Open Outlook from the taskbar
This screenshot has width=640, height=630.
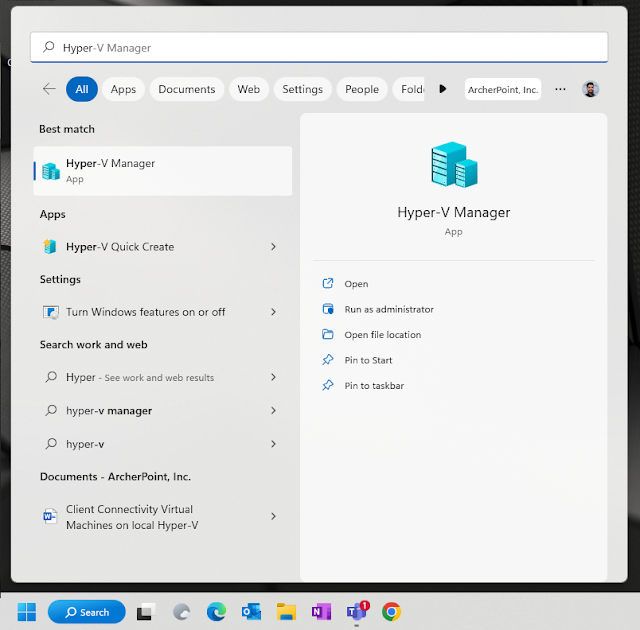(251, 612)
